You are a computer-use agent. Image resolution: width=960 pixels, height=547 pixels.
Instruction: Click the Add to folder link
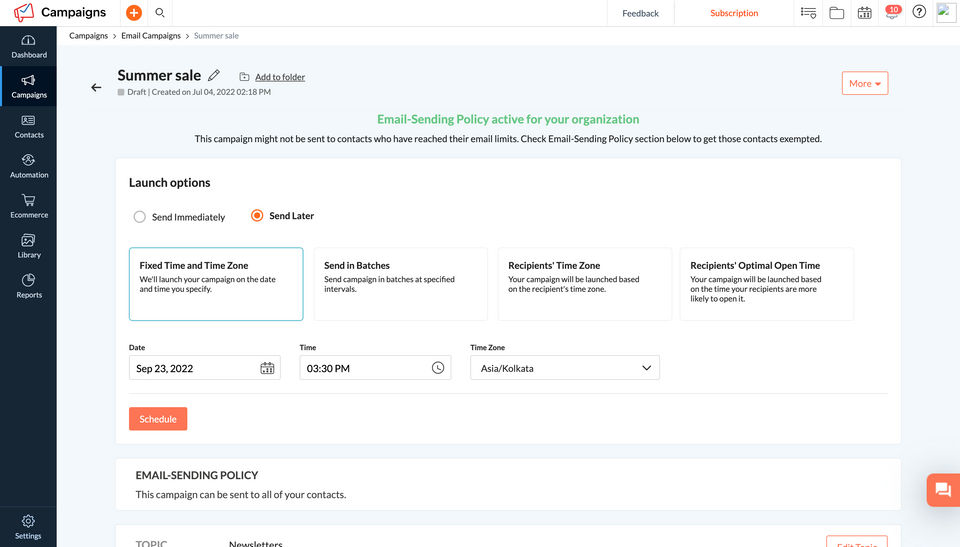pyautogui.click(x=279, y=77)
